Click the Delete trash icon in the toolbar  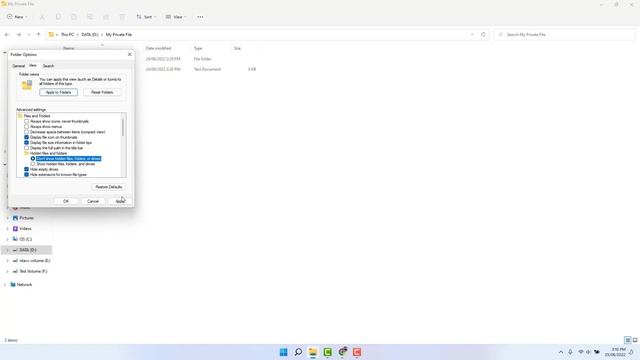[122, 17]
